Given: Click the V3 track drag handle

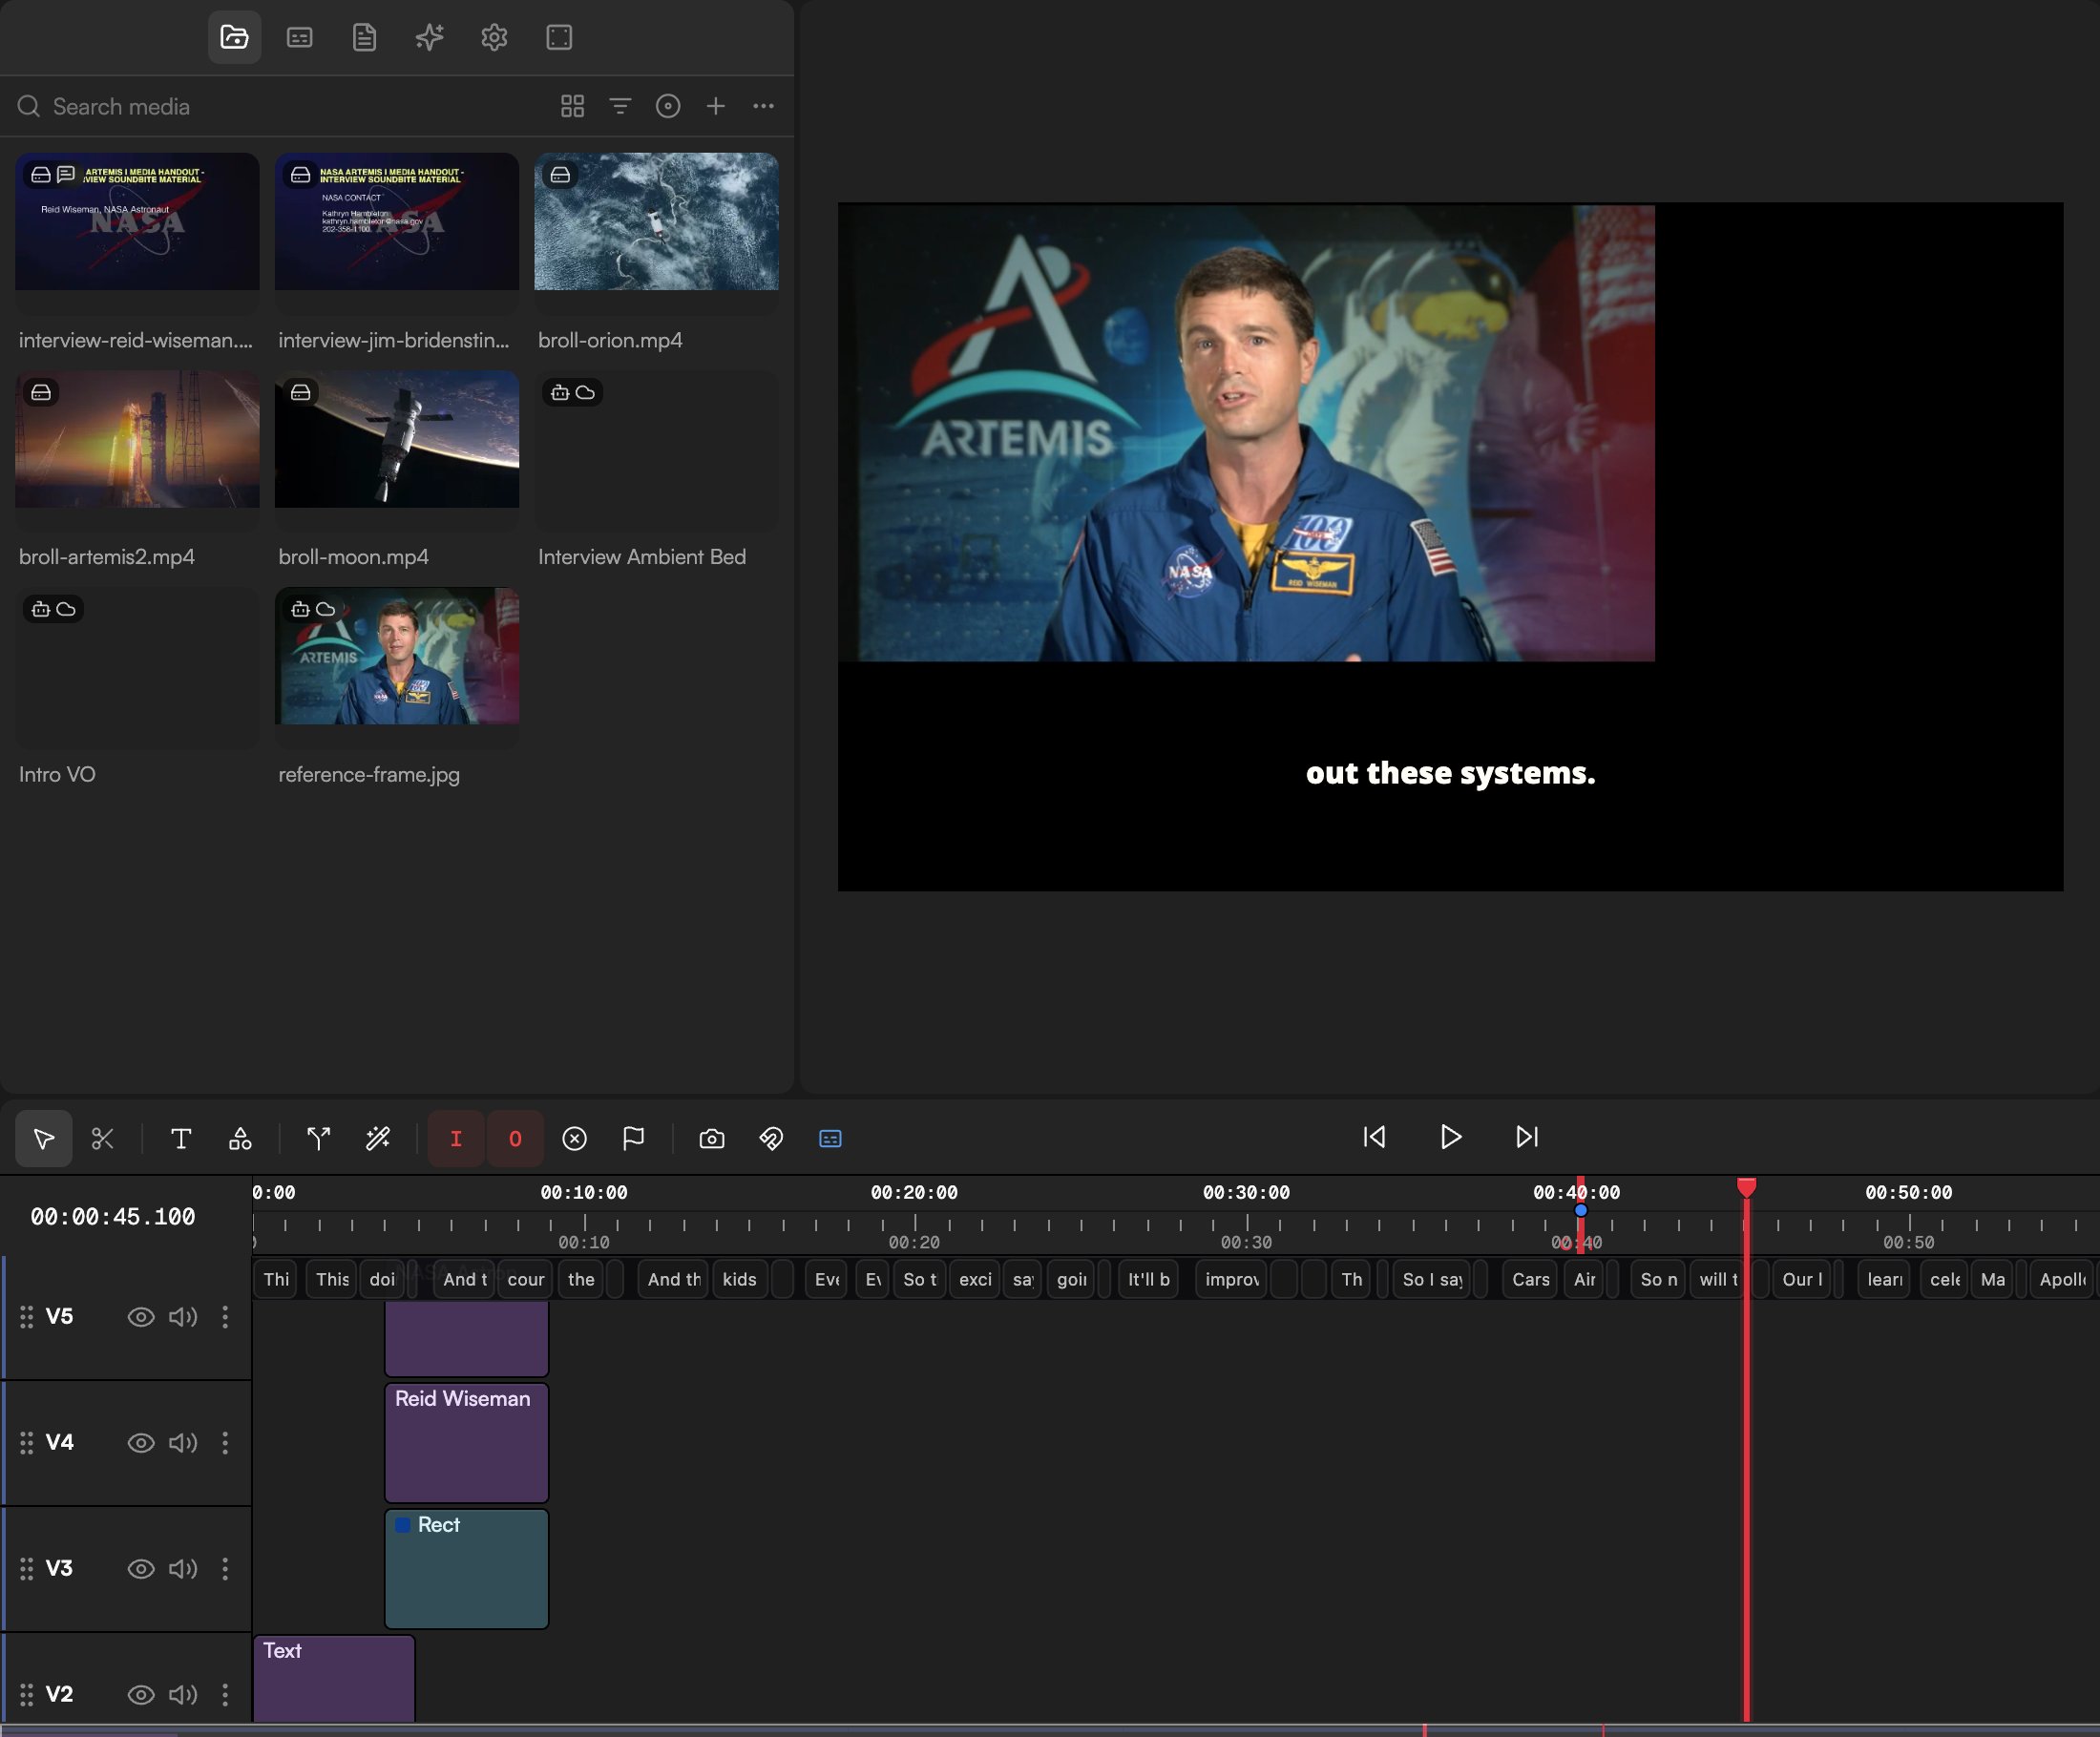Looking at the screenshot, I should pyautogui.click(x=27, y=1569).
